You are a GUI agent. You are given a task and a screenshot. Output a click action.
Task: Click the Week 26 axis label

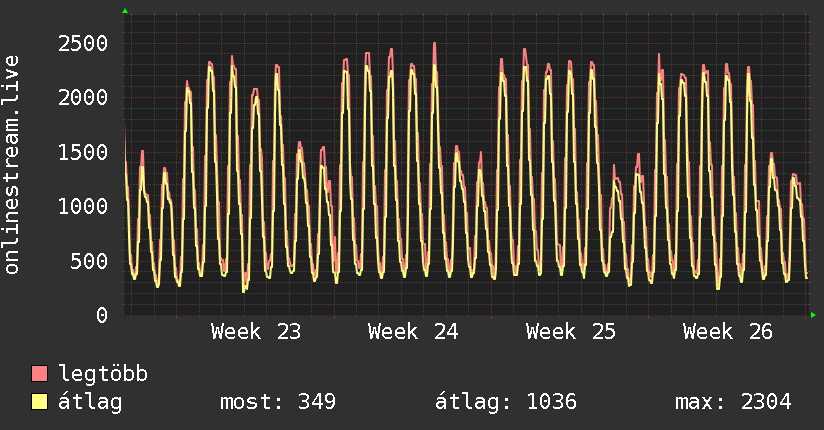[x=728, y=332]
